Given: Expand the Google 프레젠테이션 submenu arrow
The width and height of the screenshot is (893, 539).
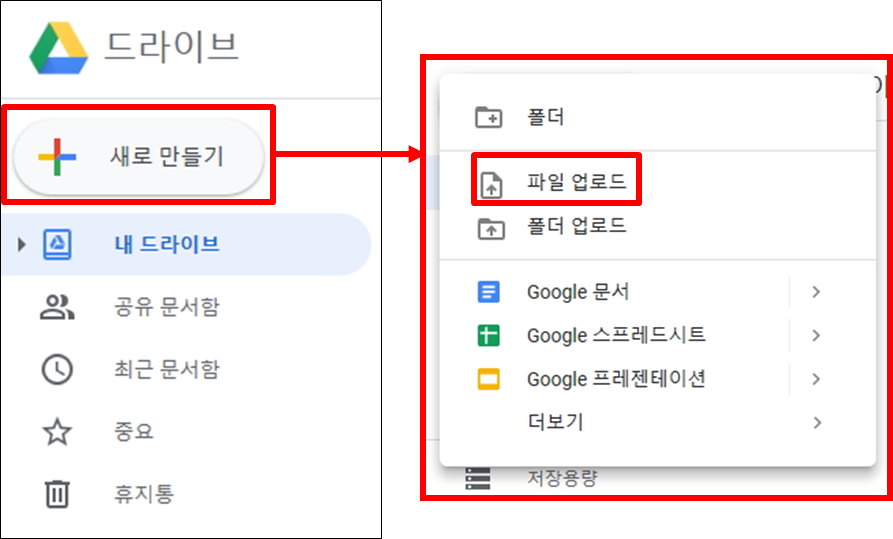Looking at the screenshot, I should click(816, 379).
